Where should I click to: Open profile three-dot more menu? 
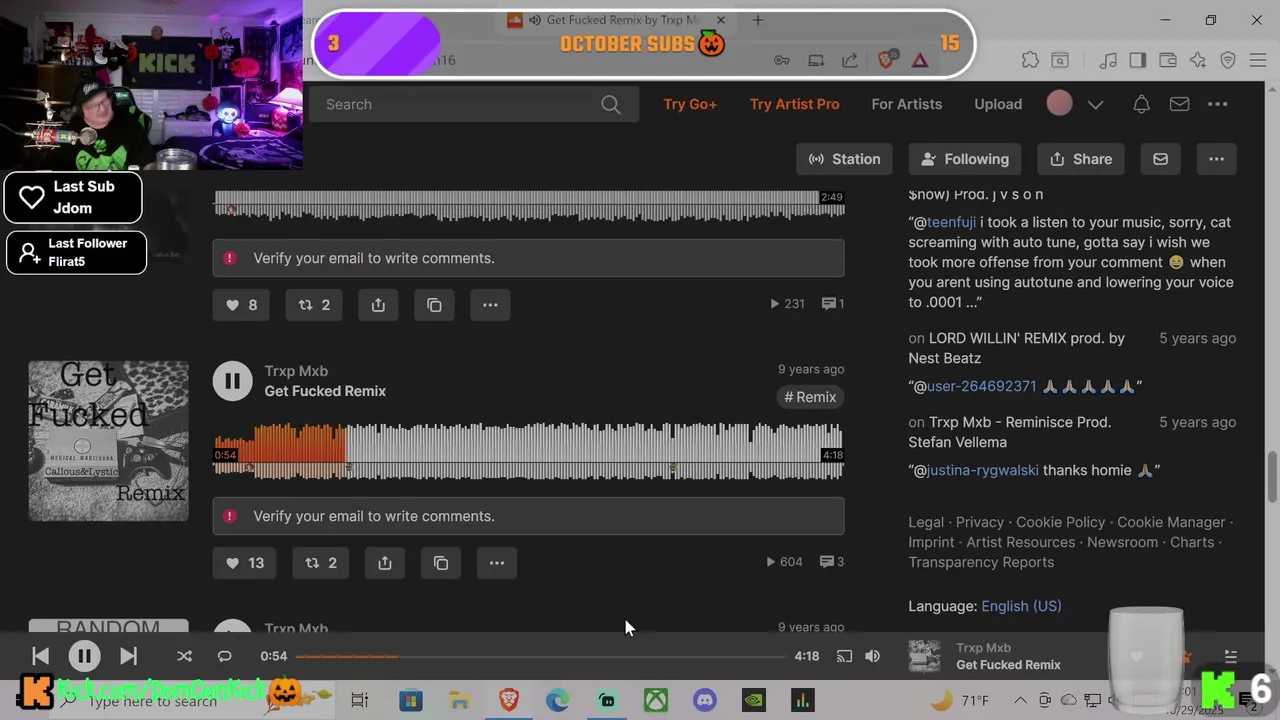click(1216, 159)
